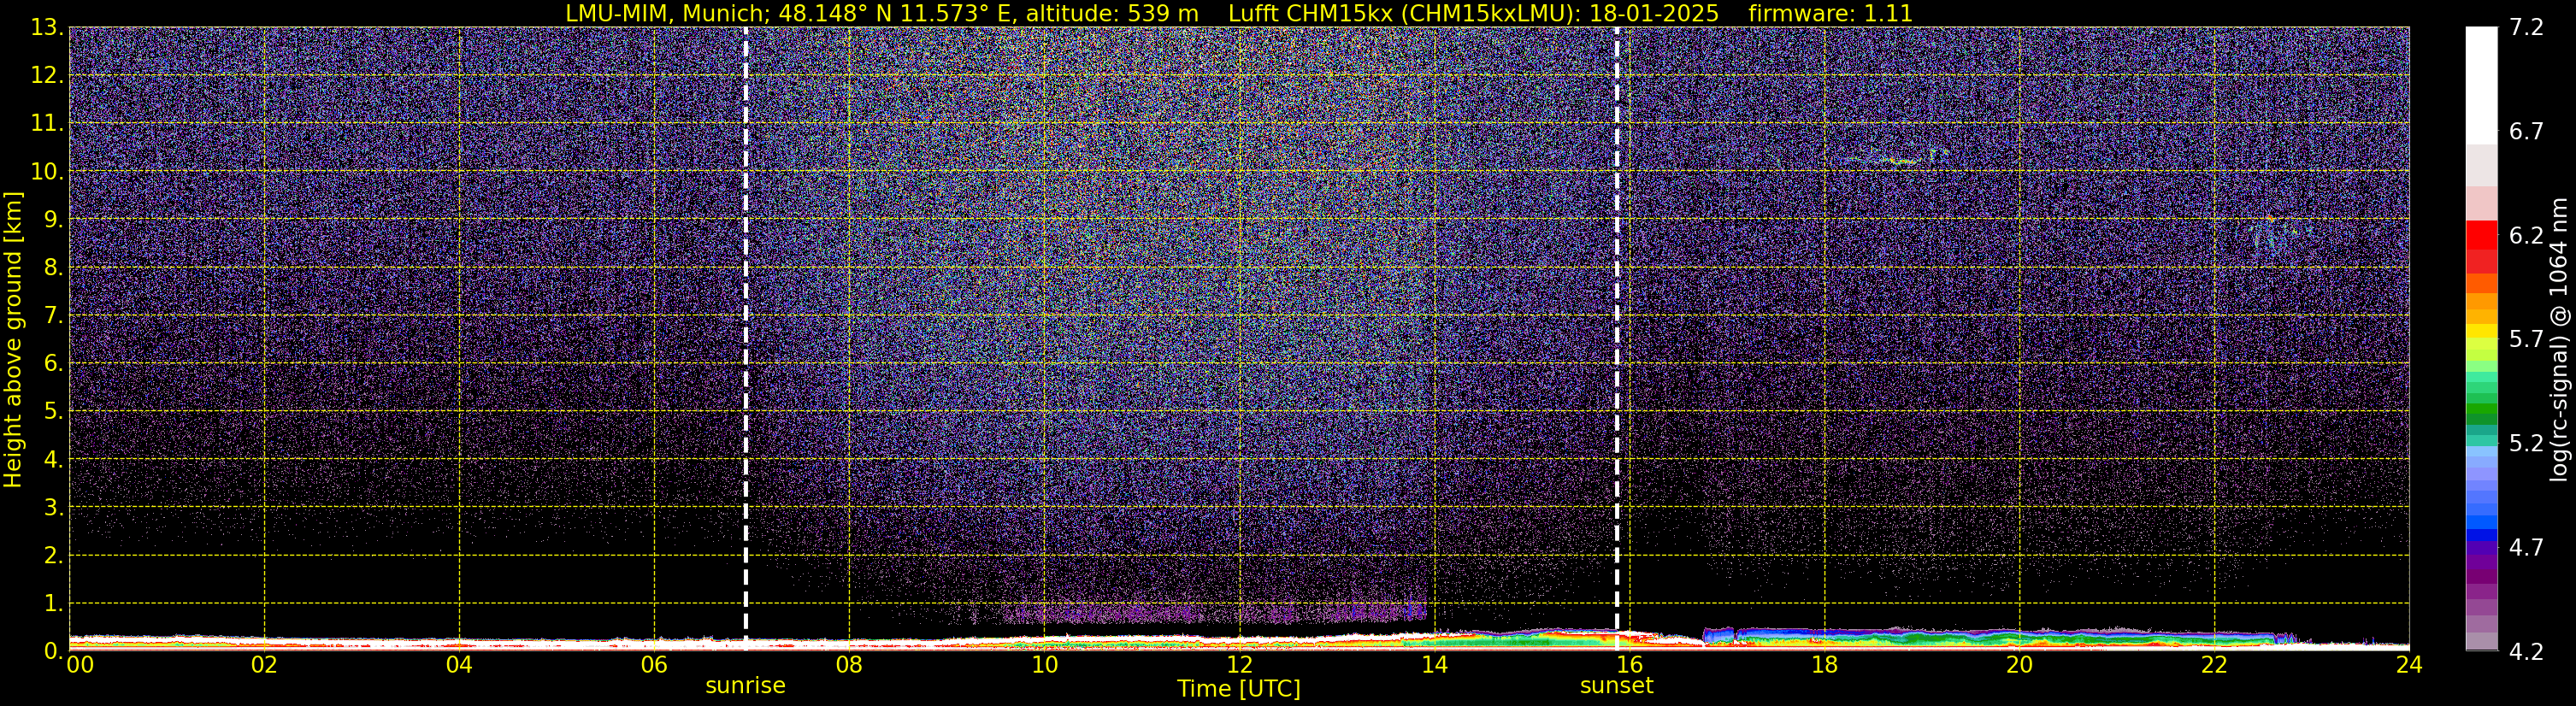2576x706 pixels.
Task: Click the '12' time axis tick label
Action: tap(1239, 665)
